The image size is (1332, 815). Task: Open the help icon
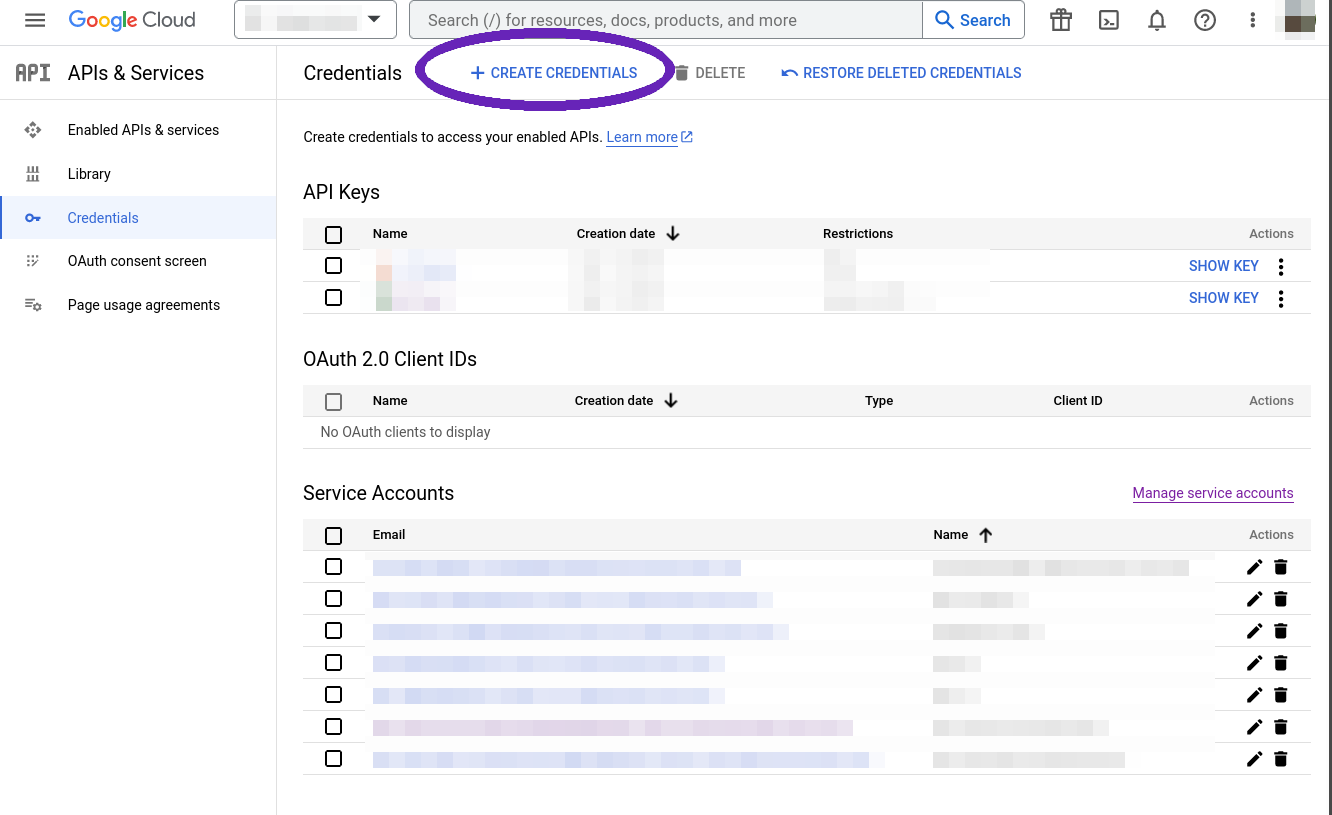(x=1204, y=20)
